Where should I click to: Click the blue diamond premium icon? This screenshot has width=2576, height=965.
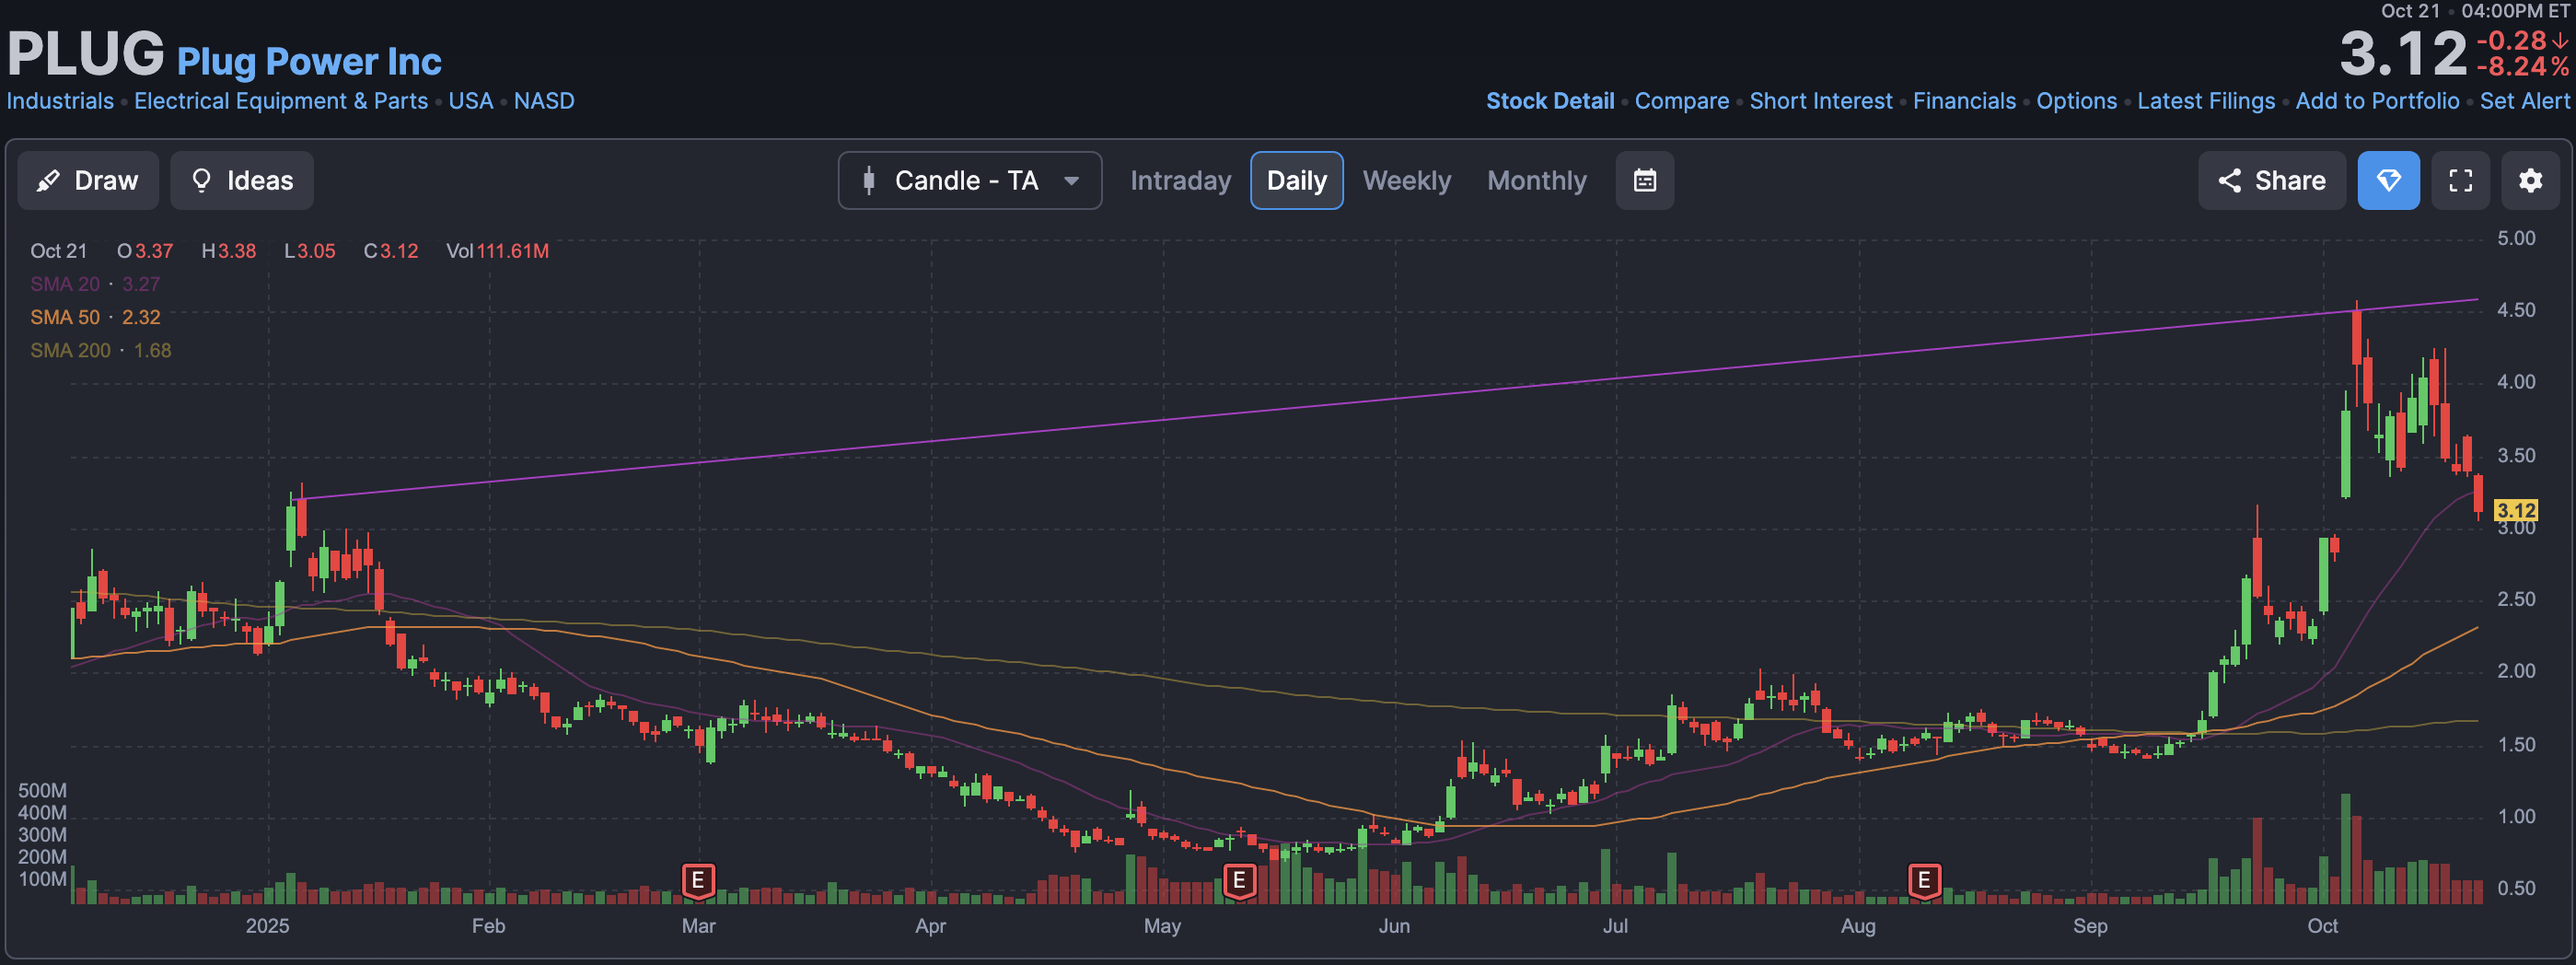tap(2389, 180)
